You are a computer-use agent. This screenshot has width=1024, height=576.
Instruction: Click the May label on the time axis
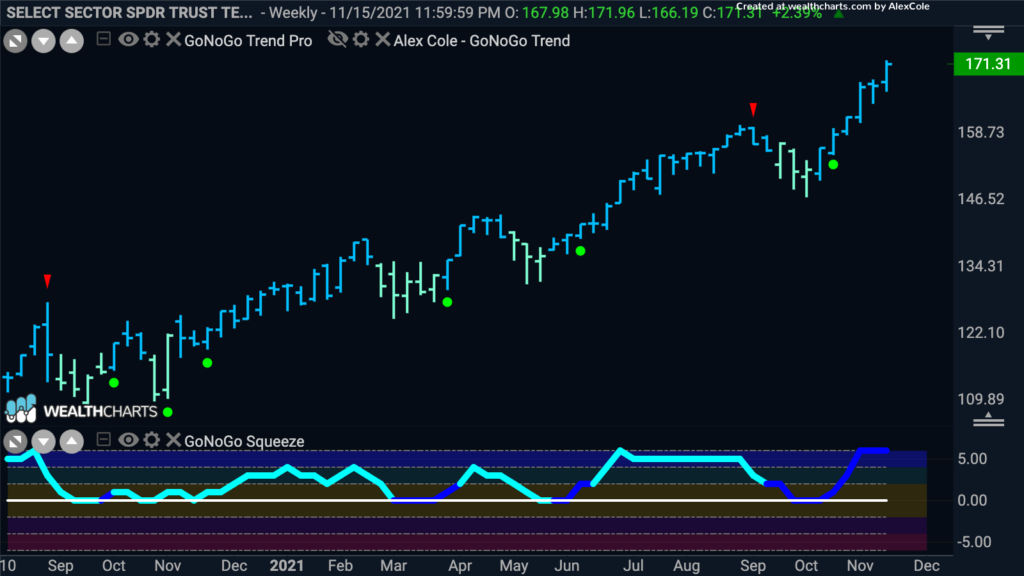click(514, 566)
